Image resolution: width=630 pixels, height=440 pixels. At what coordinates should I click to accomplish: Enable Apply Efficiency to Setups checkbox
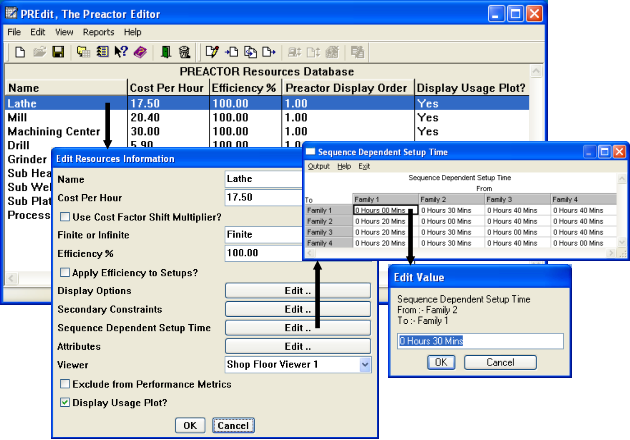tap(65, 272)
